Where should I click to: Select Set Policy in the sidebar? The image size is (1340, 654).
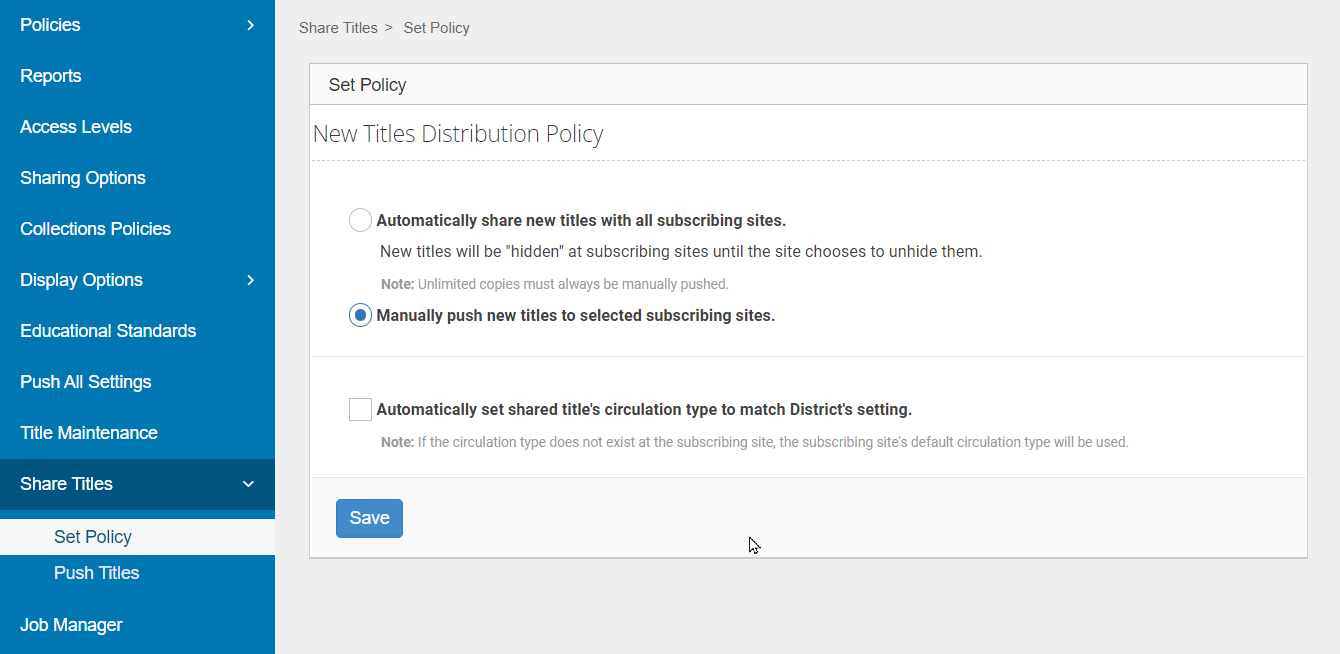pyautogui.click(x=92, y=537)
